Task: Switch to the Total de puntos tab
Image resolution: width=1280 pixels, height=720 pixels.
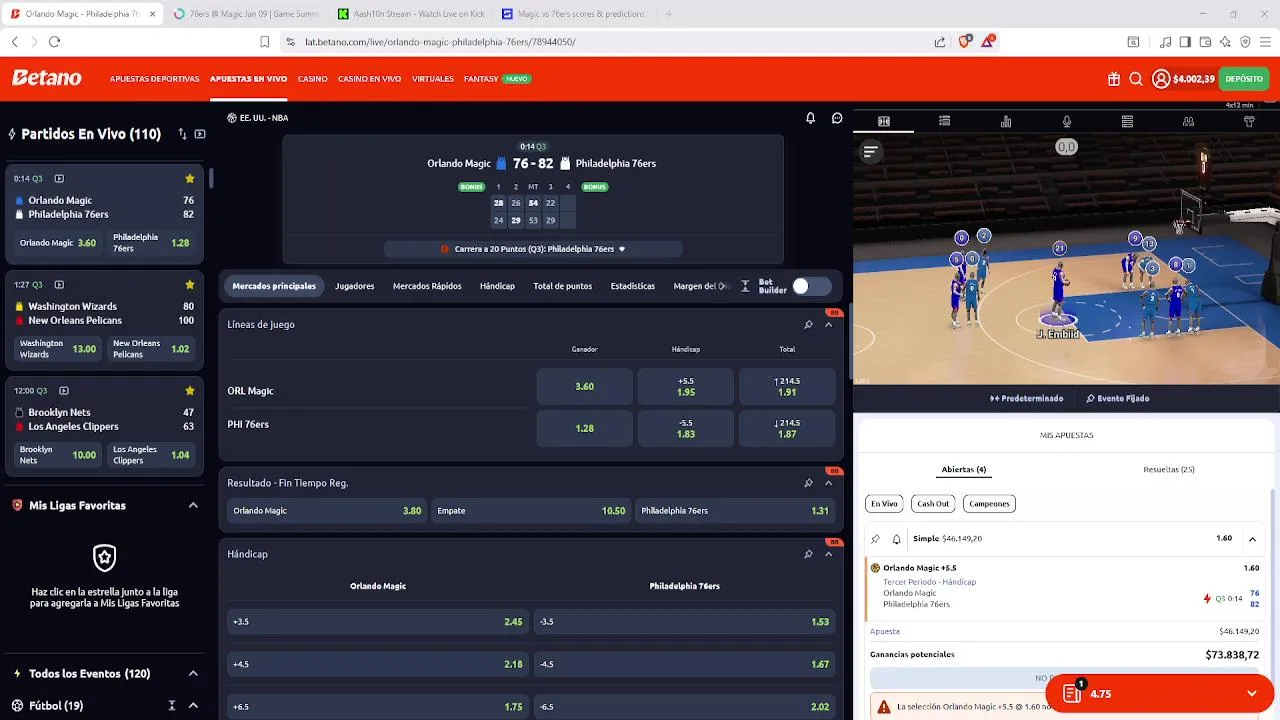Action: point(563,286)
